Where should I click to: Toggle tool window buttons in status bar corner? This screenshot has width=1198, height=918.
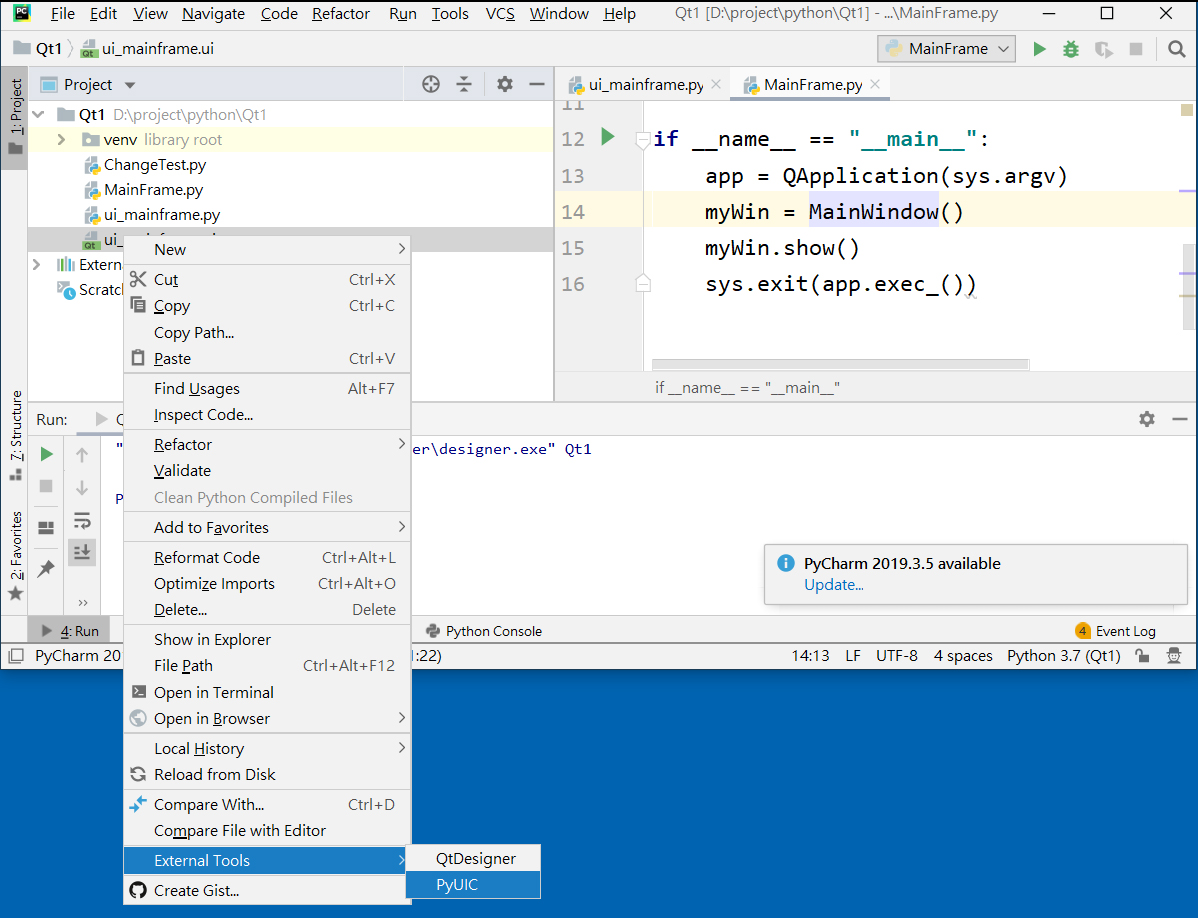(15, 655)
